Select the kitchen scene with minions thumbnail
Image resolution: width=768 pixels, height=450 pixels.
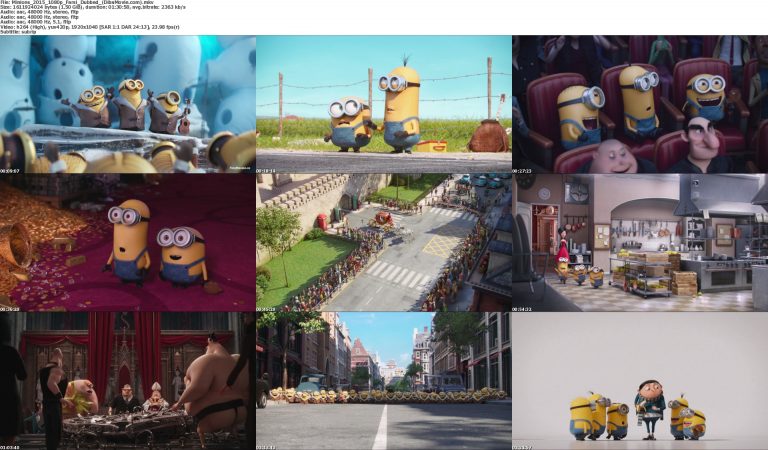[640, 242]
